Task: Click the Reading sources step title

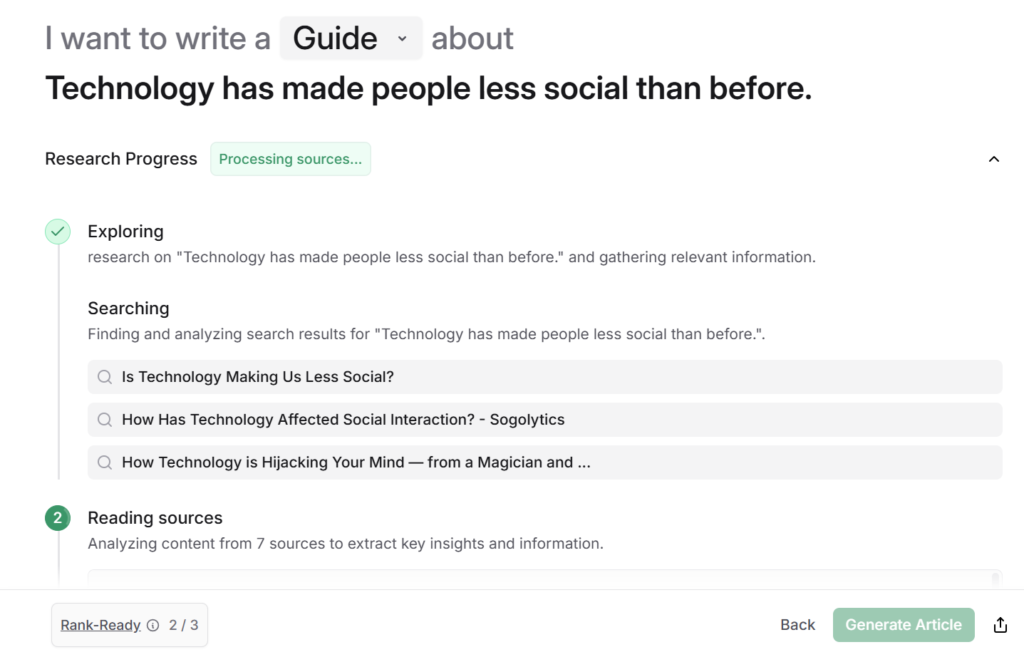Action: pos(155,518)
